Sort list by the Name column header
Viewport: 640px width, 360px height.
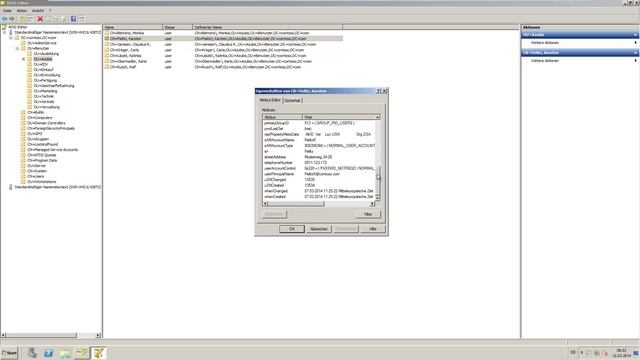(x=133, y=27)
